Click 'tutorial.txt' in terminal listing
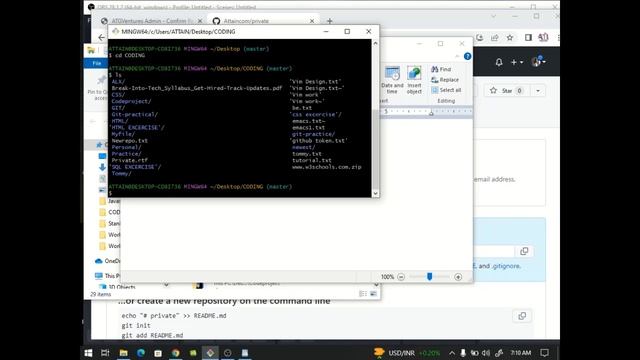Screen dimensions: 640x360 click(x=311, y=160)
